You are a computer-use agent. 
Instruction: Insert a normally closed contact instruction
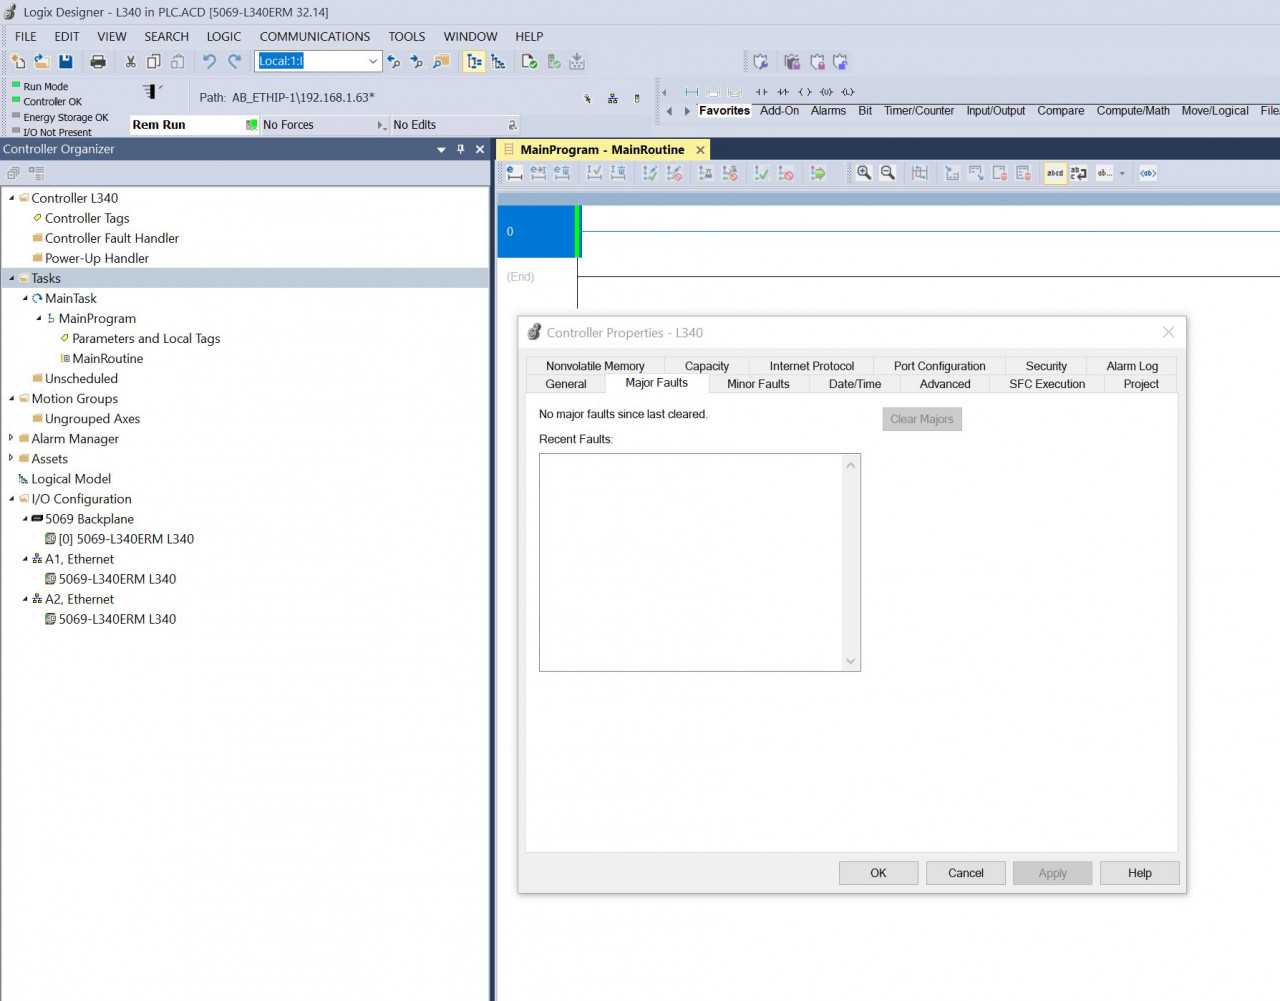pyautogui.click(x=783, y=92)
